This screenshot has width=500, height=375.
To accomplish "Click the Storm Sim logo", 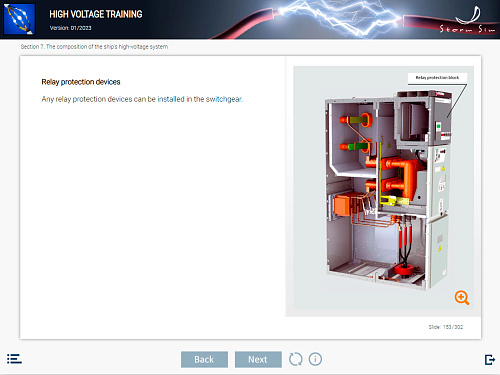I will (468, 20).
